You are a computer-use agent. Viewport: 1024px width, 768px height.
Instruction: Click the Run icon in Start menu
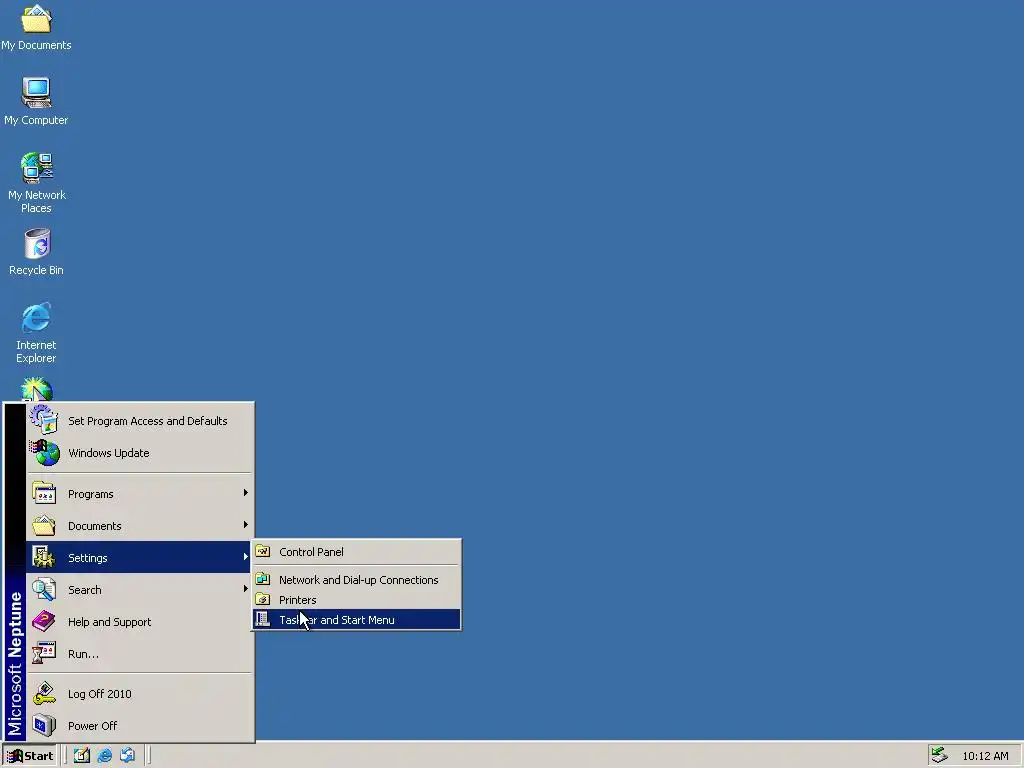pos(44,653)
